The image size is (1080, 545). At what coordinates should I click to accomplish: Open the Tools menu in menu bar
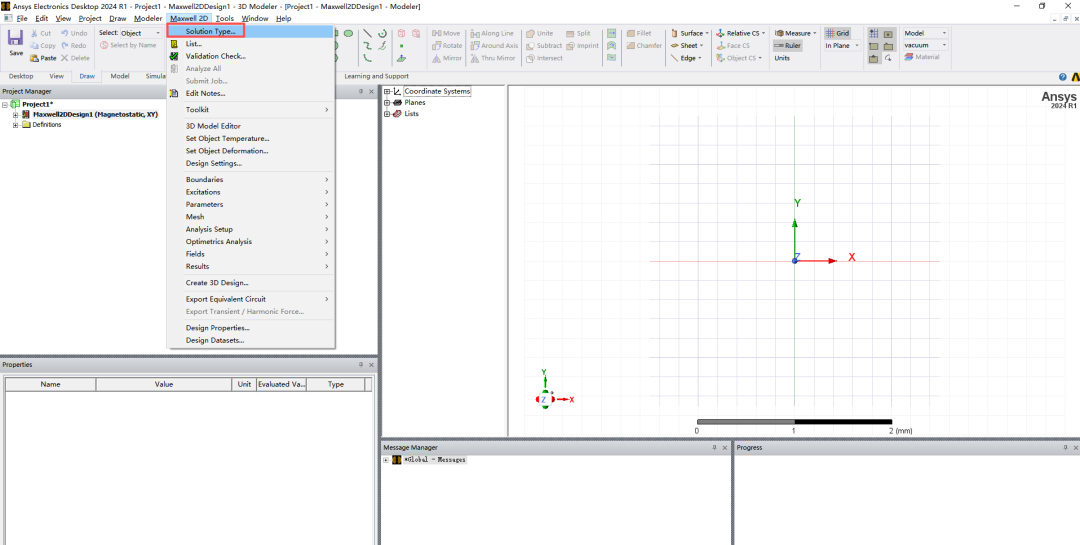pos(225,19)
